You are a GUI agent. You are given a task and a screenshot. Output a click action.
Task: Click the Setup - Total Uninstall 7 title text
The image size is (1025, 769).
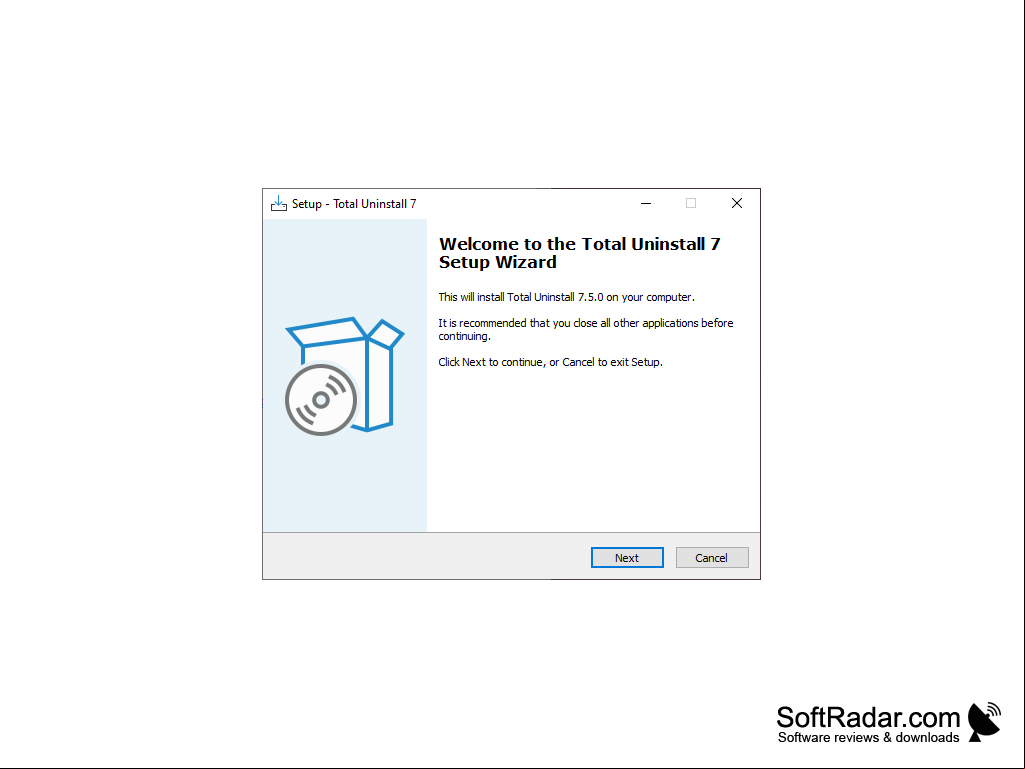click(x=354, y=204)
